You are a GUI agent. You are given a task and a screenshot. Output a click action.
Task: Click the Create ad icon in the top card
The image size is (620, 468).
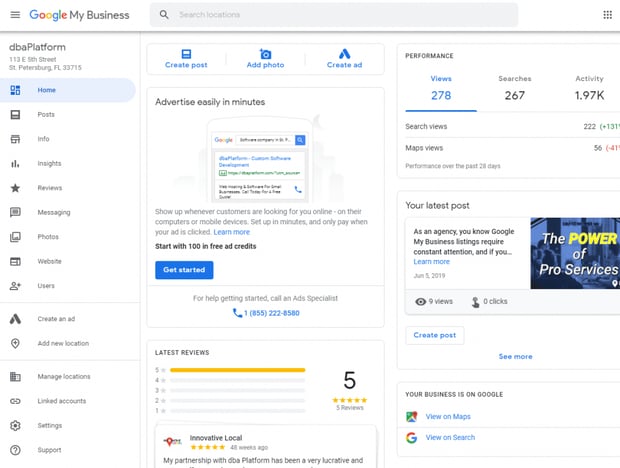click(344, 53)
